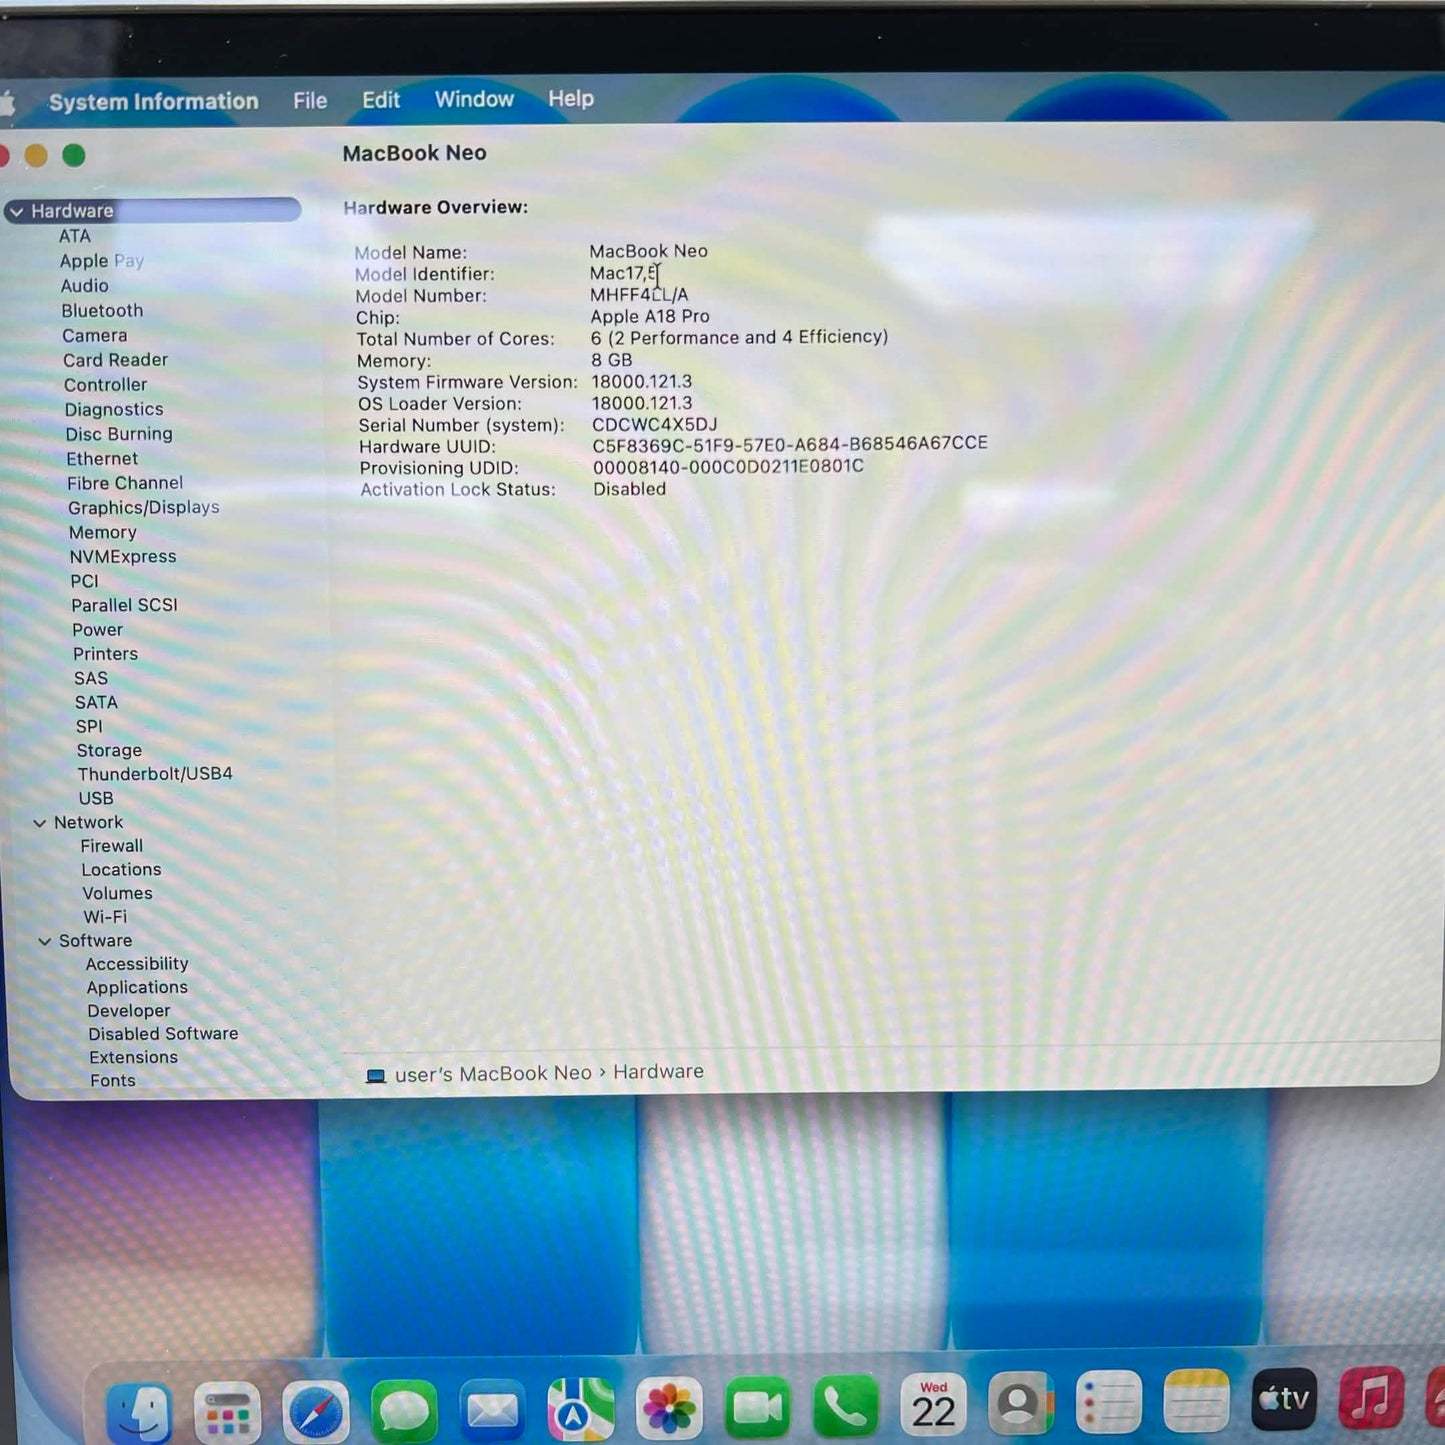Collapse the Software section
Screen dimensions: 1445x1445
tap(45, 942)
